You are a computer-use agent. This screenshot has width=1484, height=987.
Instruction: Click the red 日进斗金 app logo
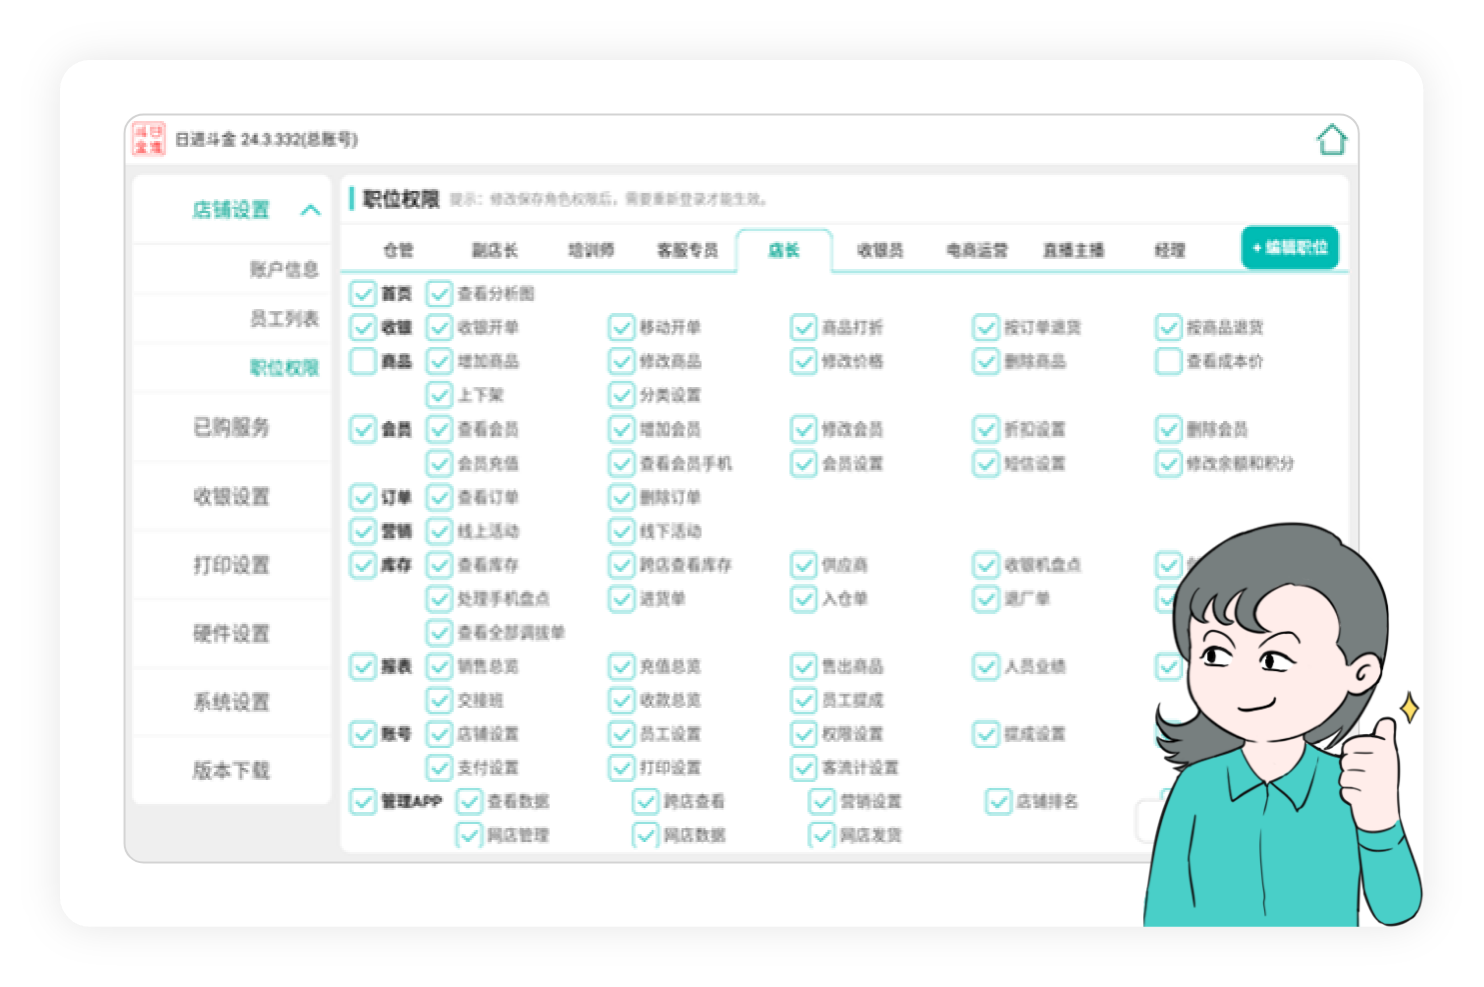(x=148, y=139)
